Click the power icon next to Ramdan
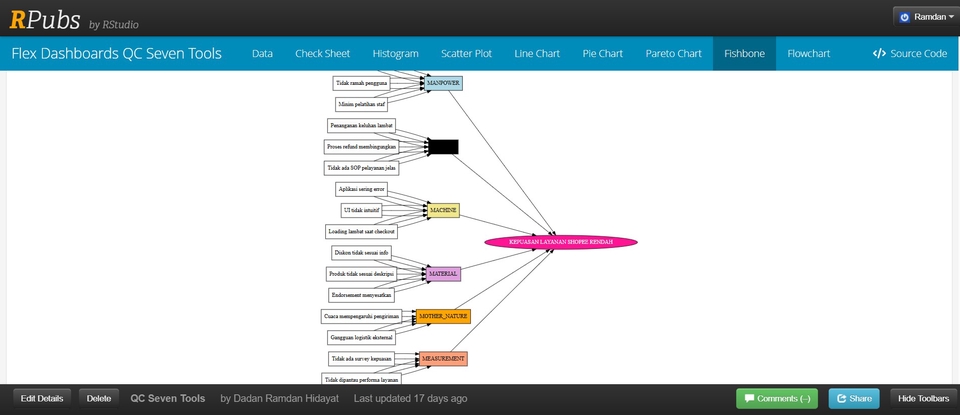 pos(905,17)
